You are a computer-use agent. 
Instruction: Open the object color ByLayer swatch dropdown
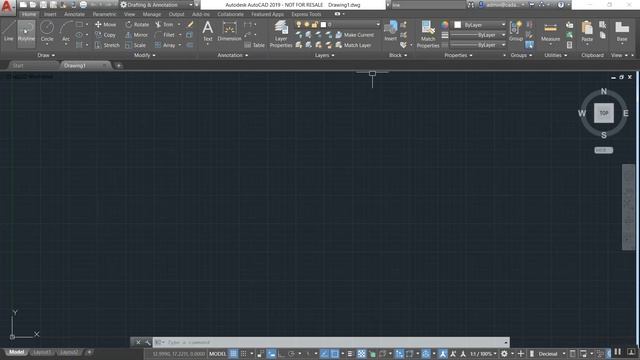pos(480,25)
